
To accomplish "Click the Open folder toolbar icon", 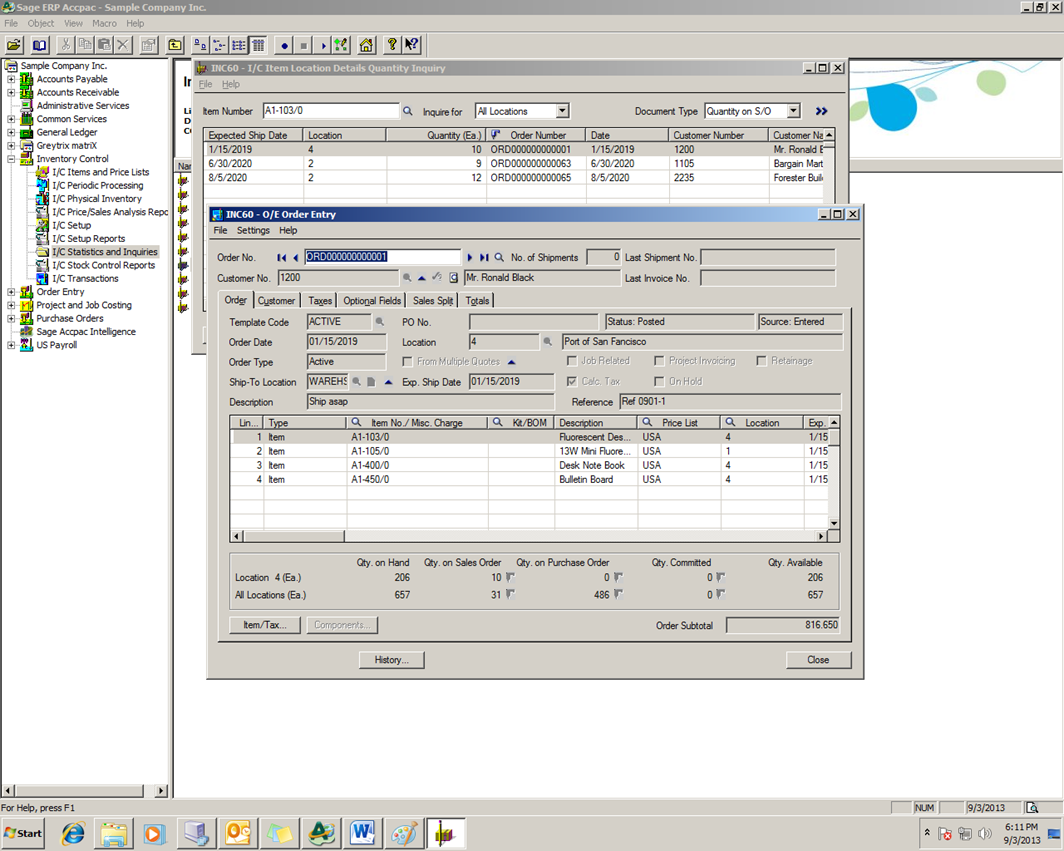I will point(14,45).
